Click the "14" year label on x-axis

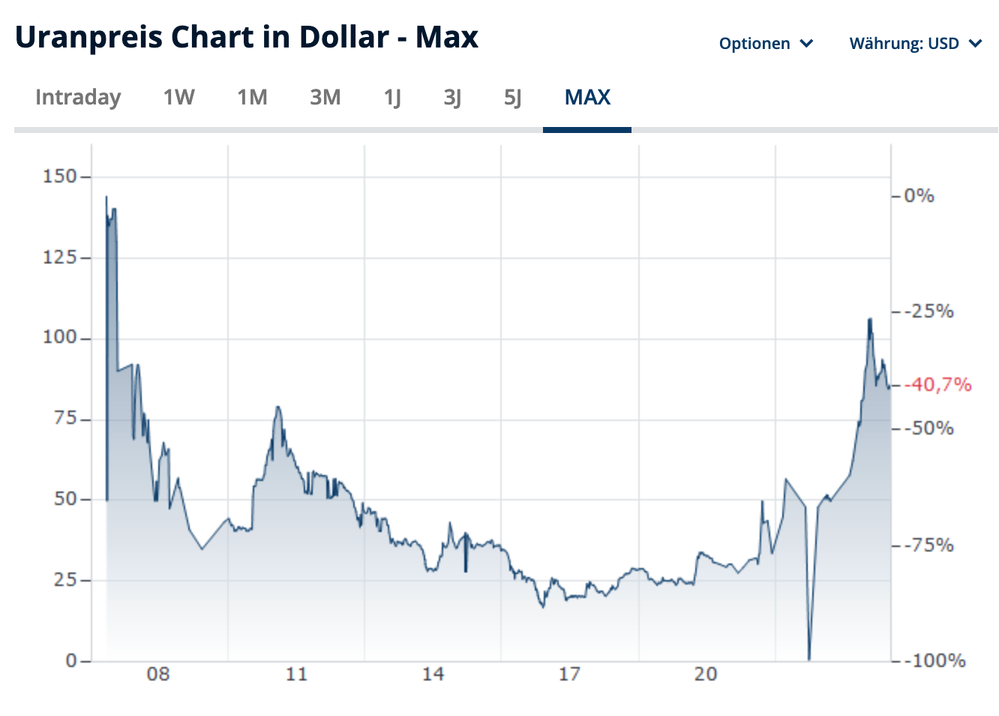(x=432, y=674)
